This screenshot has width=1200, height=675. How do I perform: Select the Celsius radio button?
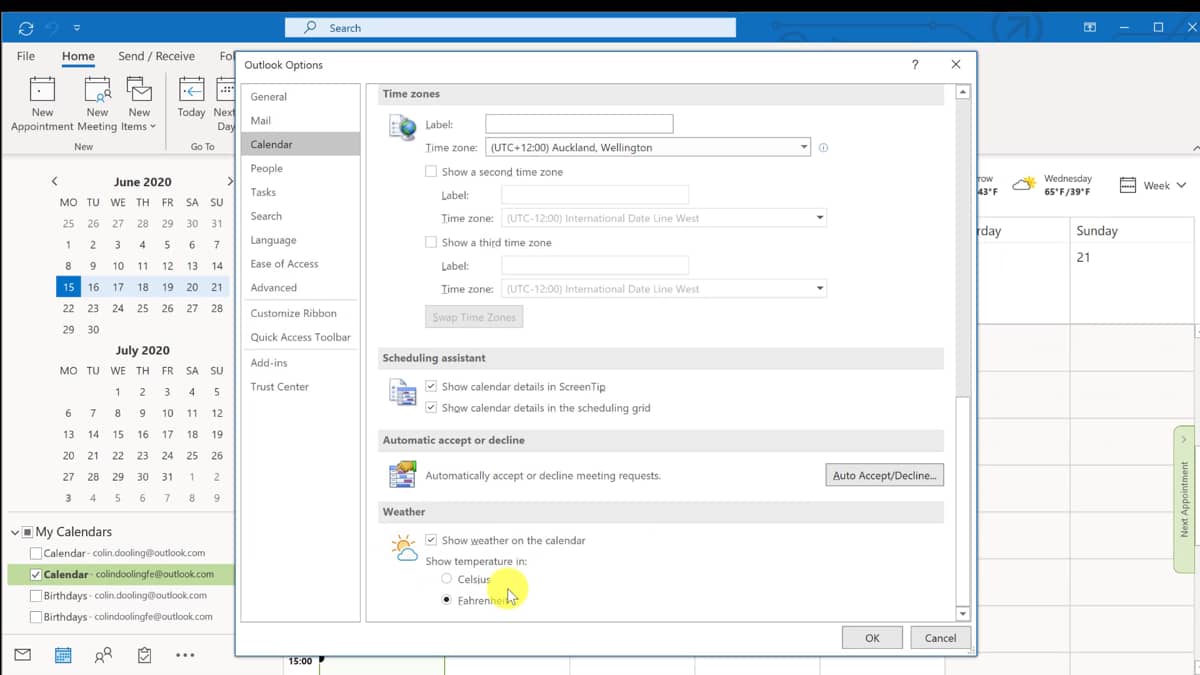coord(446,579)
